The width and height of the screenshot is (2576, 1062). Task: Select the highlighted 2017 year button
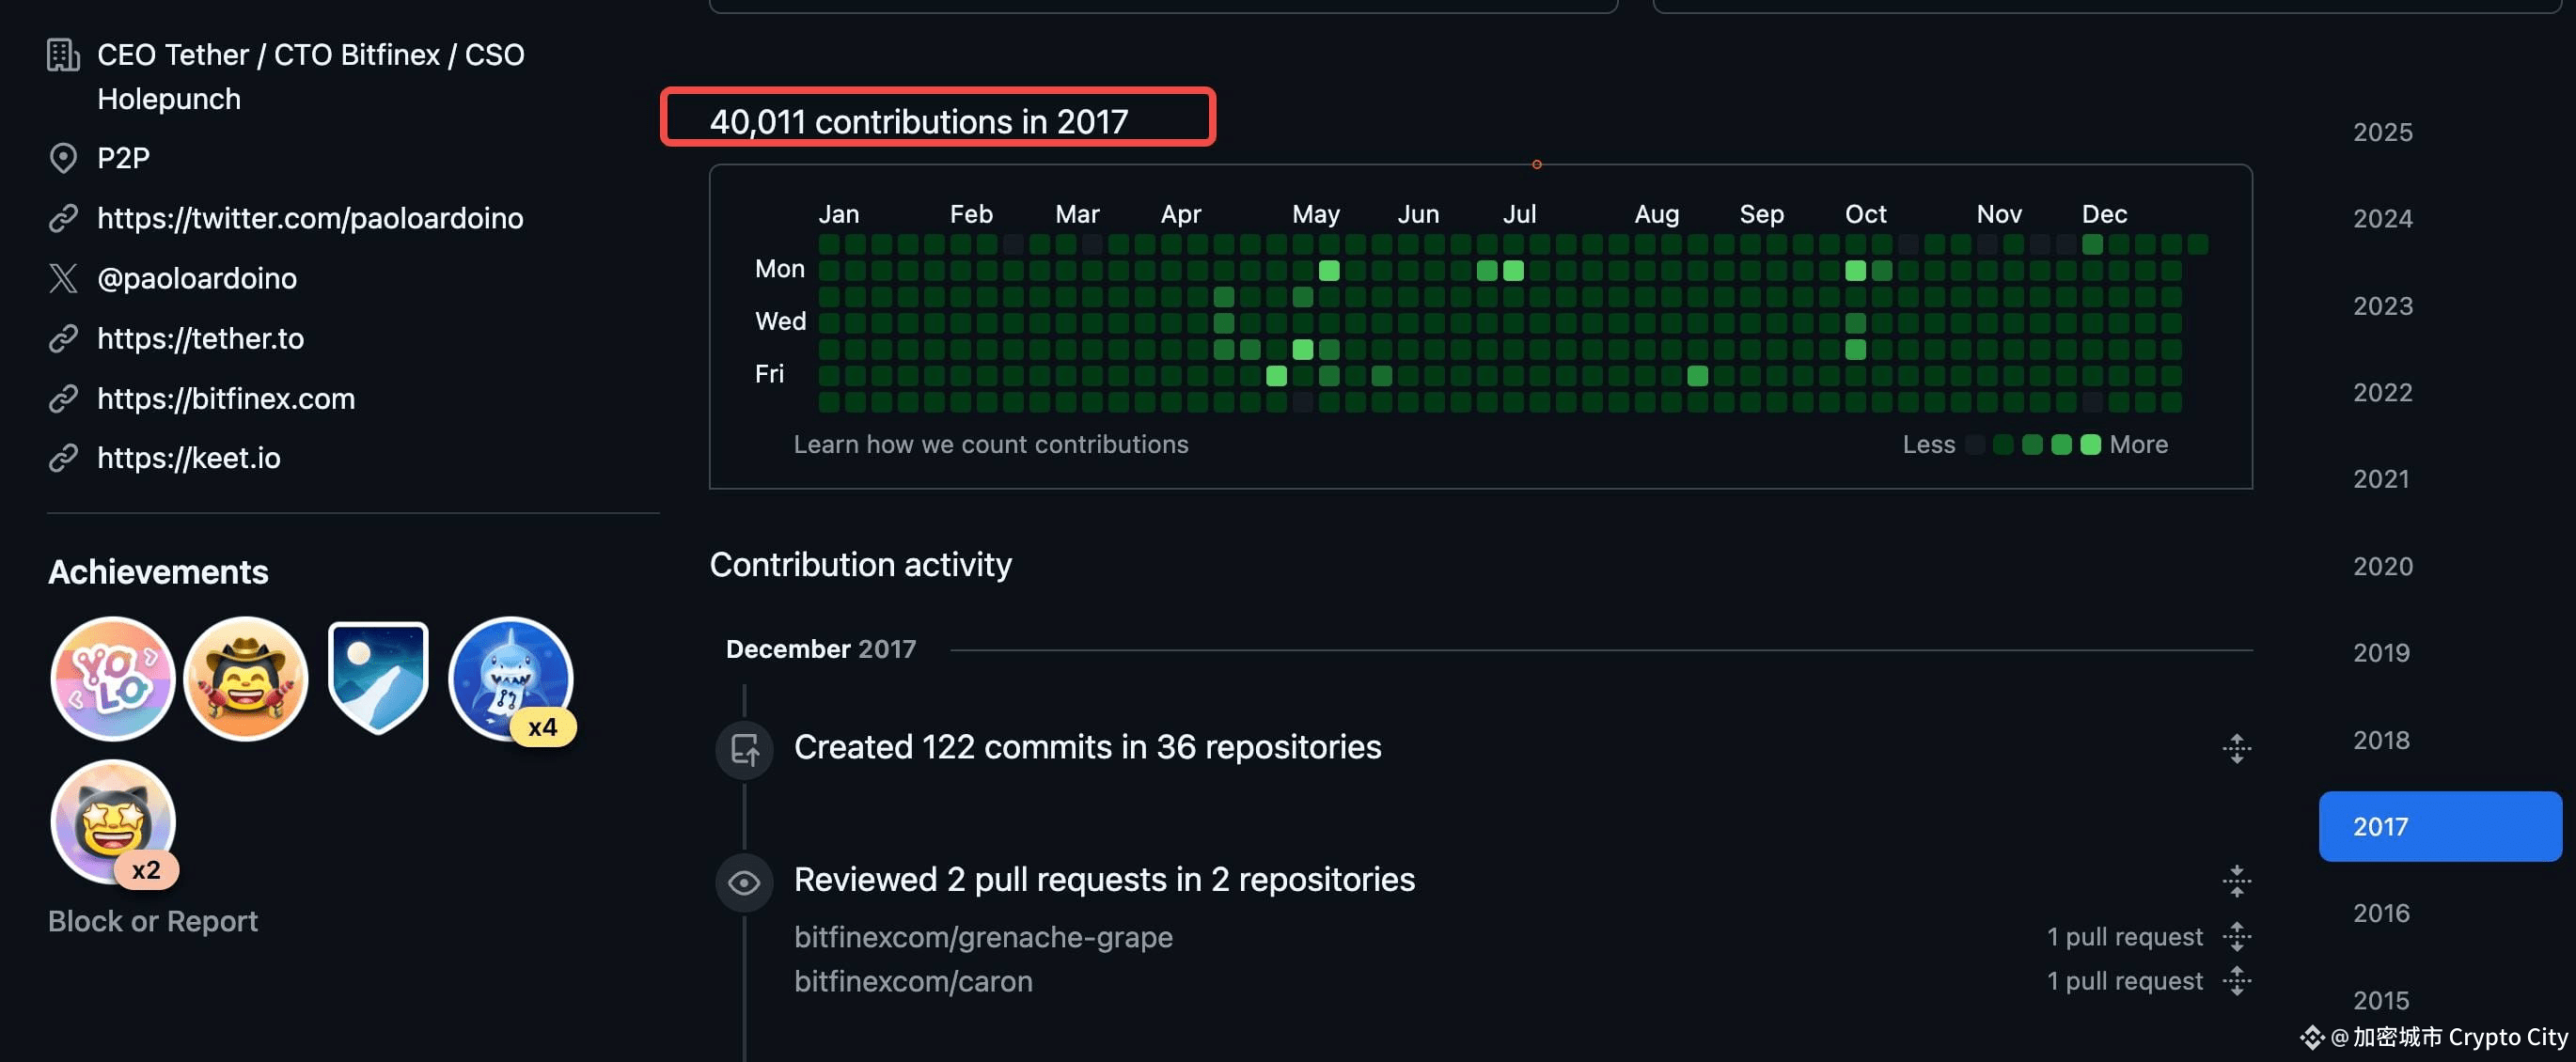tap(2438, 826)
